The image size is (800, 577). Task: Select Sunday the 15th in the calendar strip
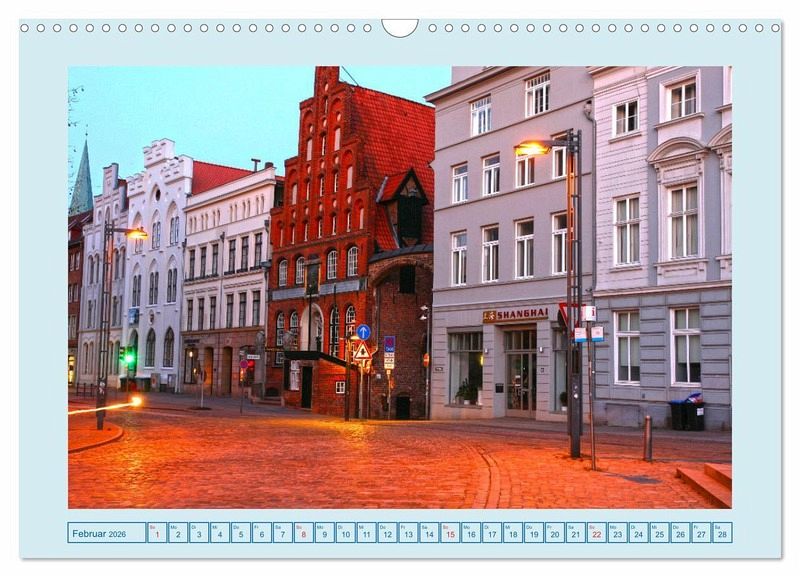click(450, 532)
